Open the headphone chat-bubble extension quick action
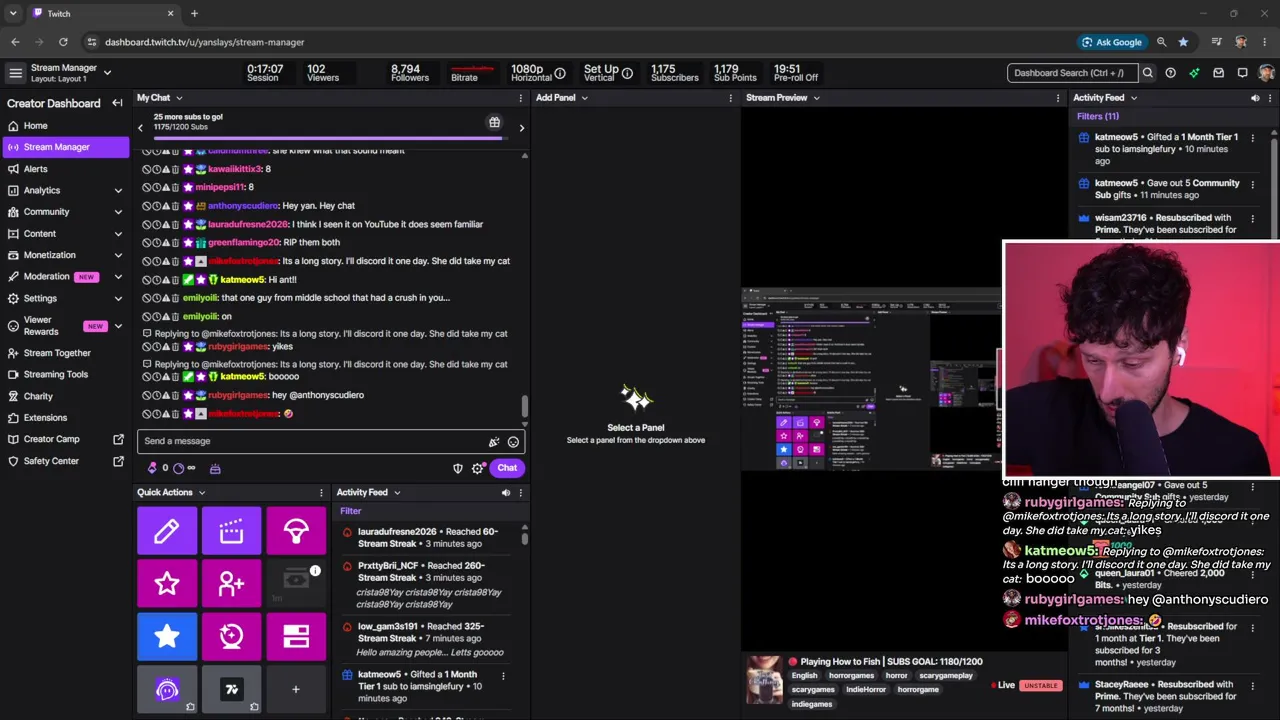Screen dimensions: 1280x720 point(167,689)
